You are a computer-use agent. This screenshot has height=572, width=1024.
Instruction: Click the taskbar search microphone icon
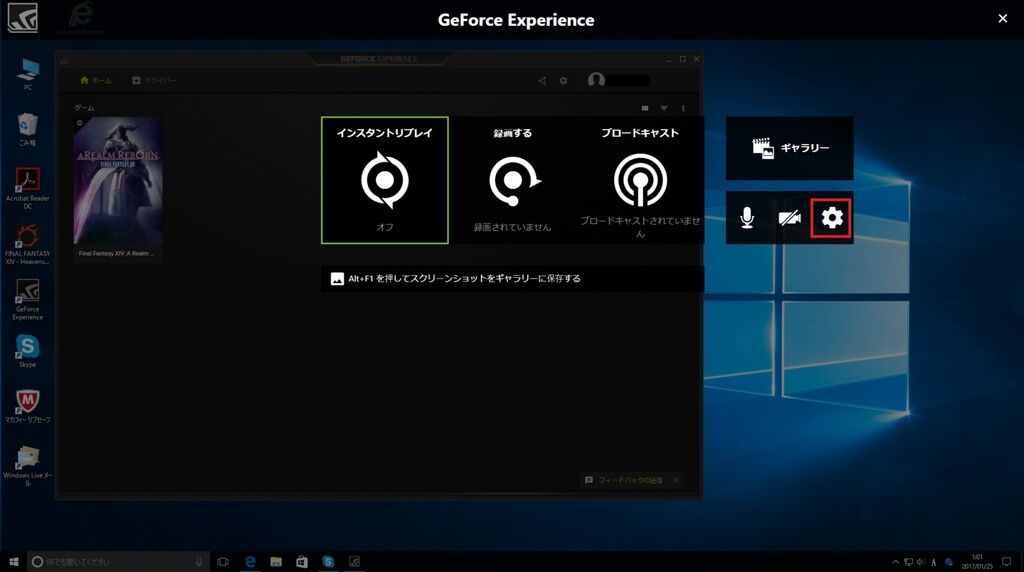click(x=199, y=562)
